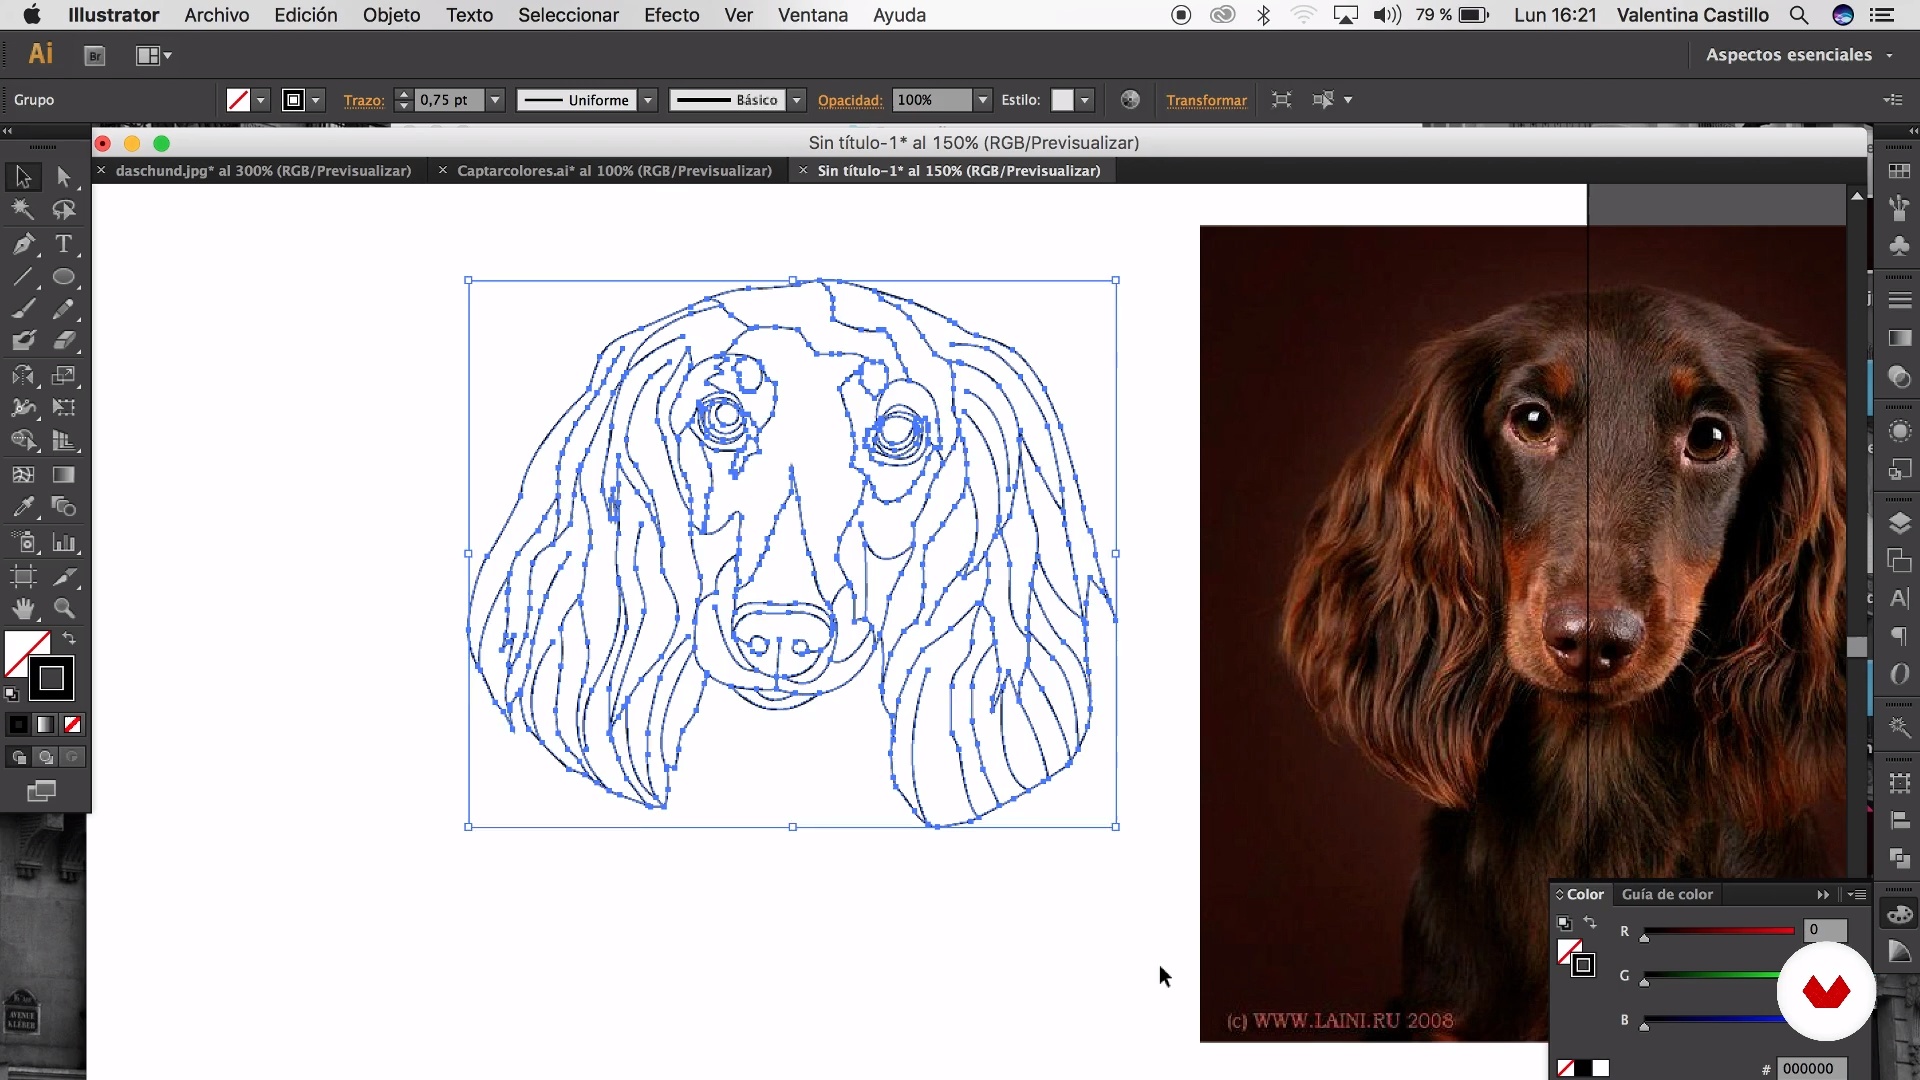Select the Selection tool in toolbox
1920x1080 pixels.
pos(23,177)
